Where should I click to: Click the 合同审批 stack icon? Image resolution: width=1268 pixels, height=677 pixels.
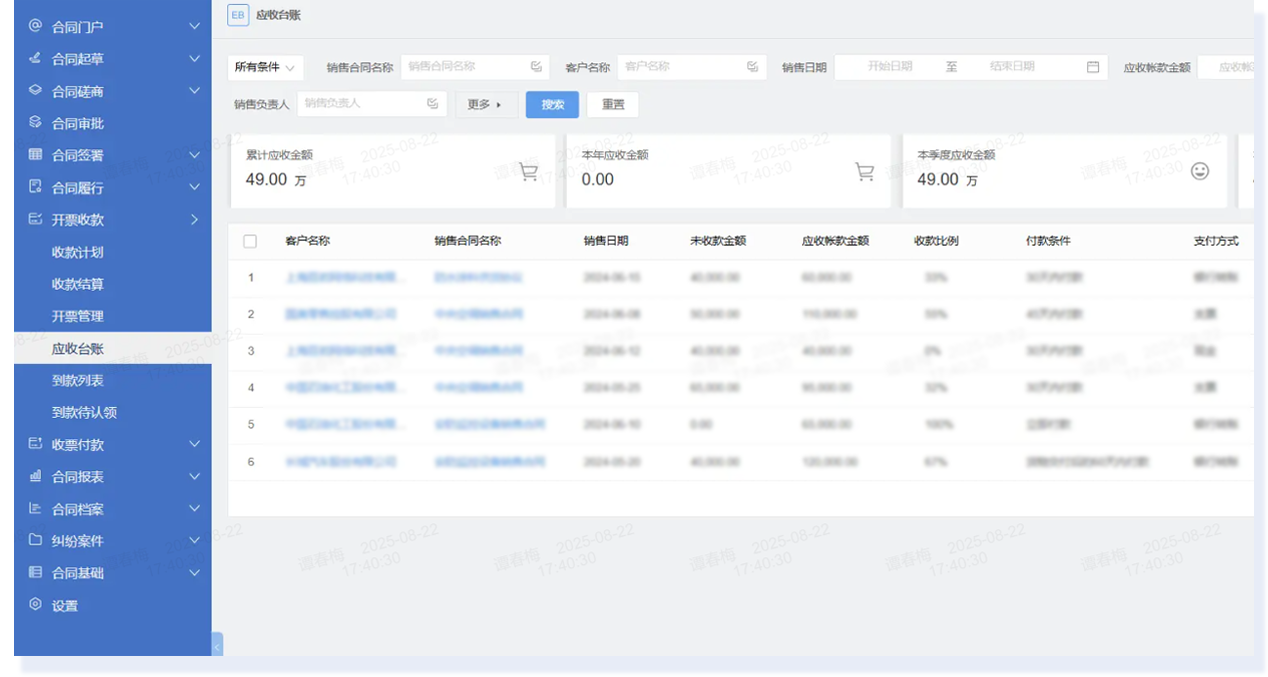(x=35, y=123)
